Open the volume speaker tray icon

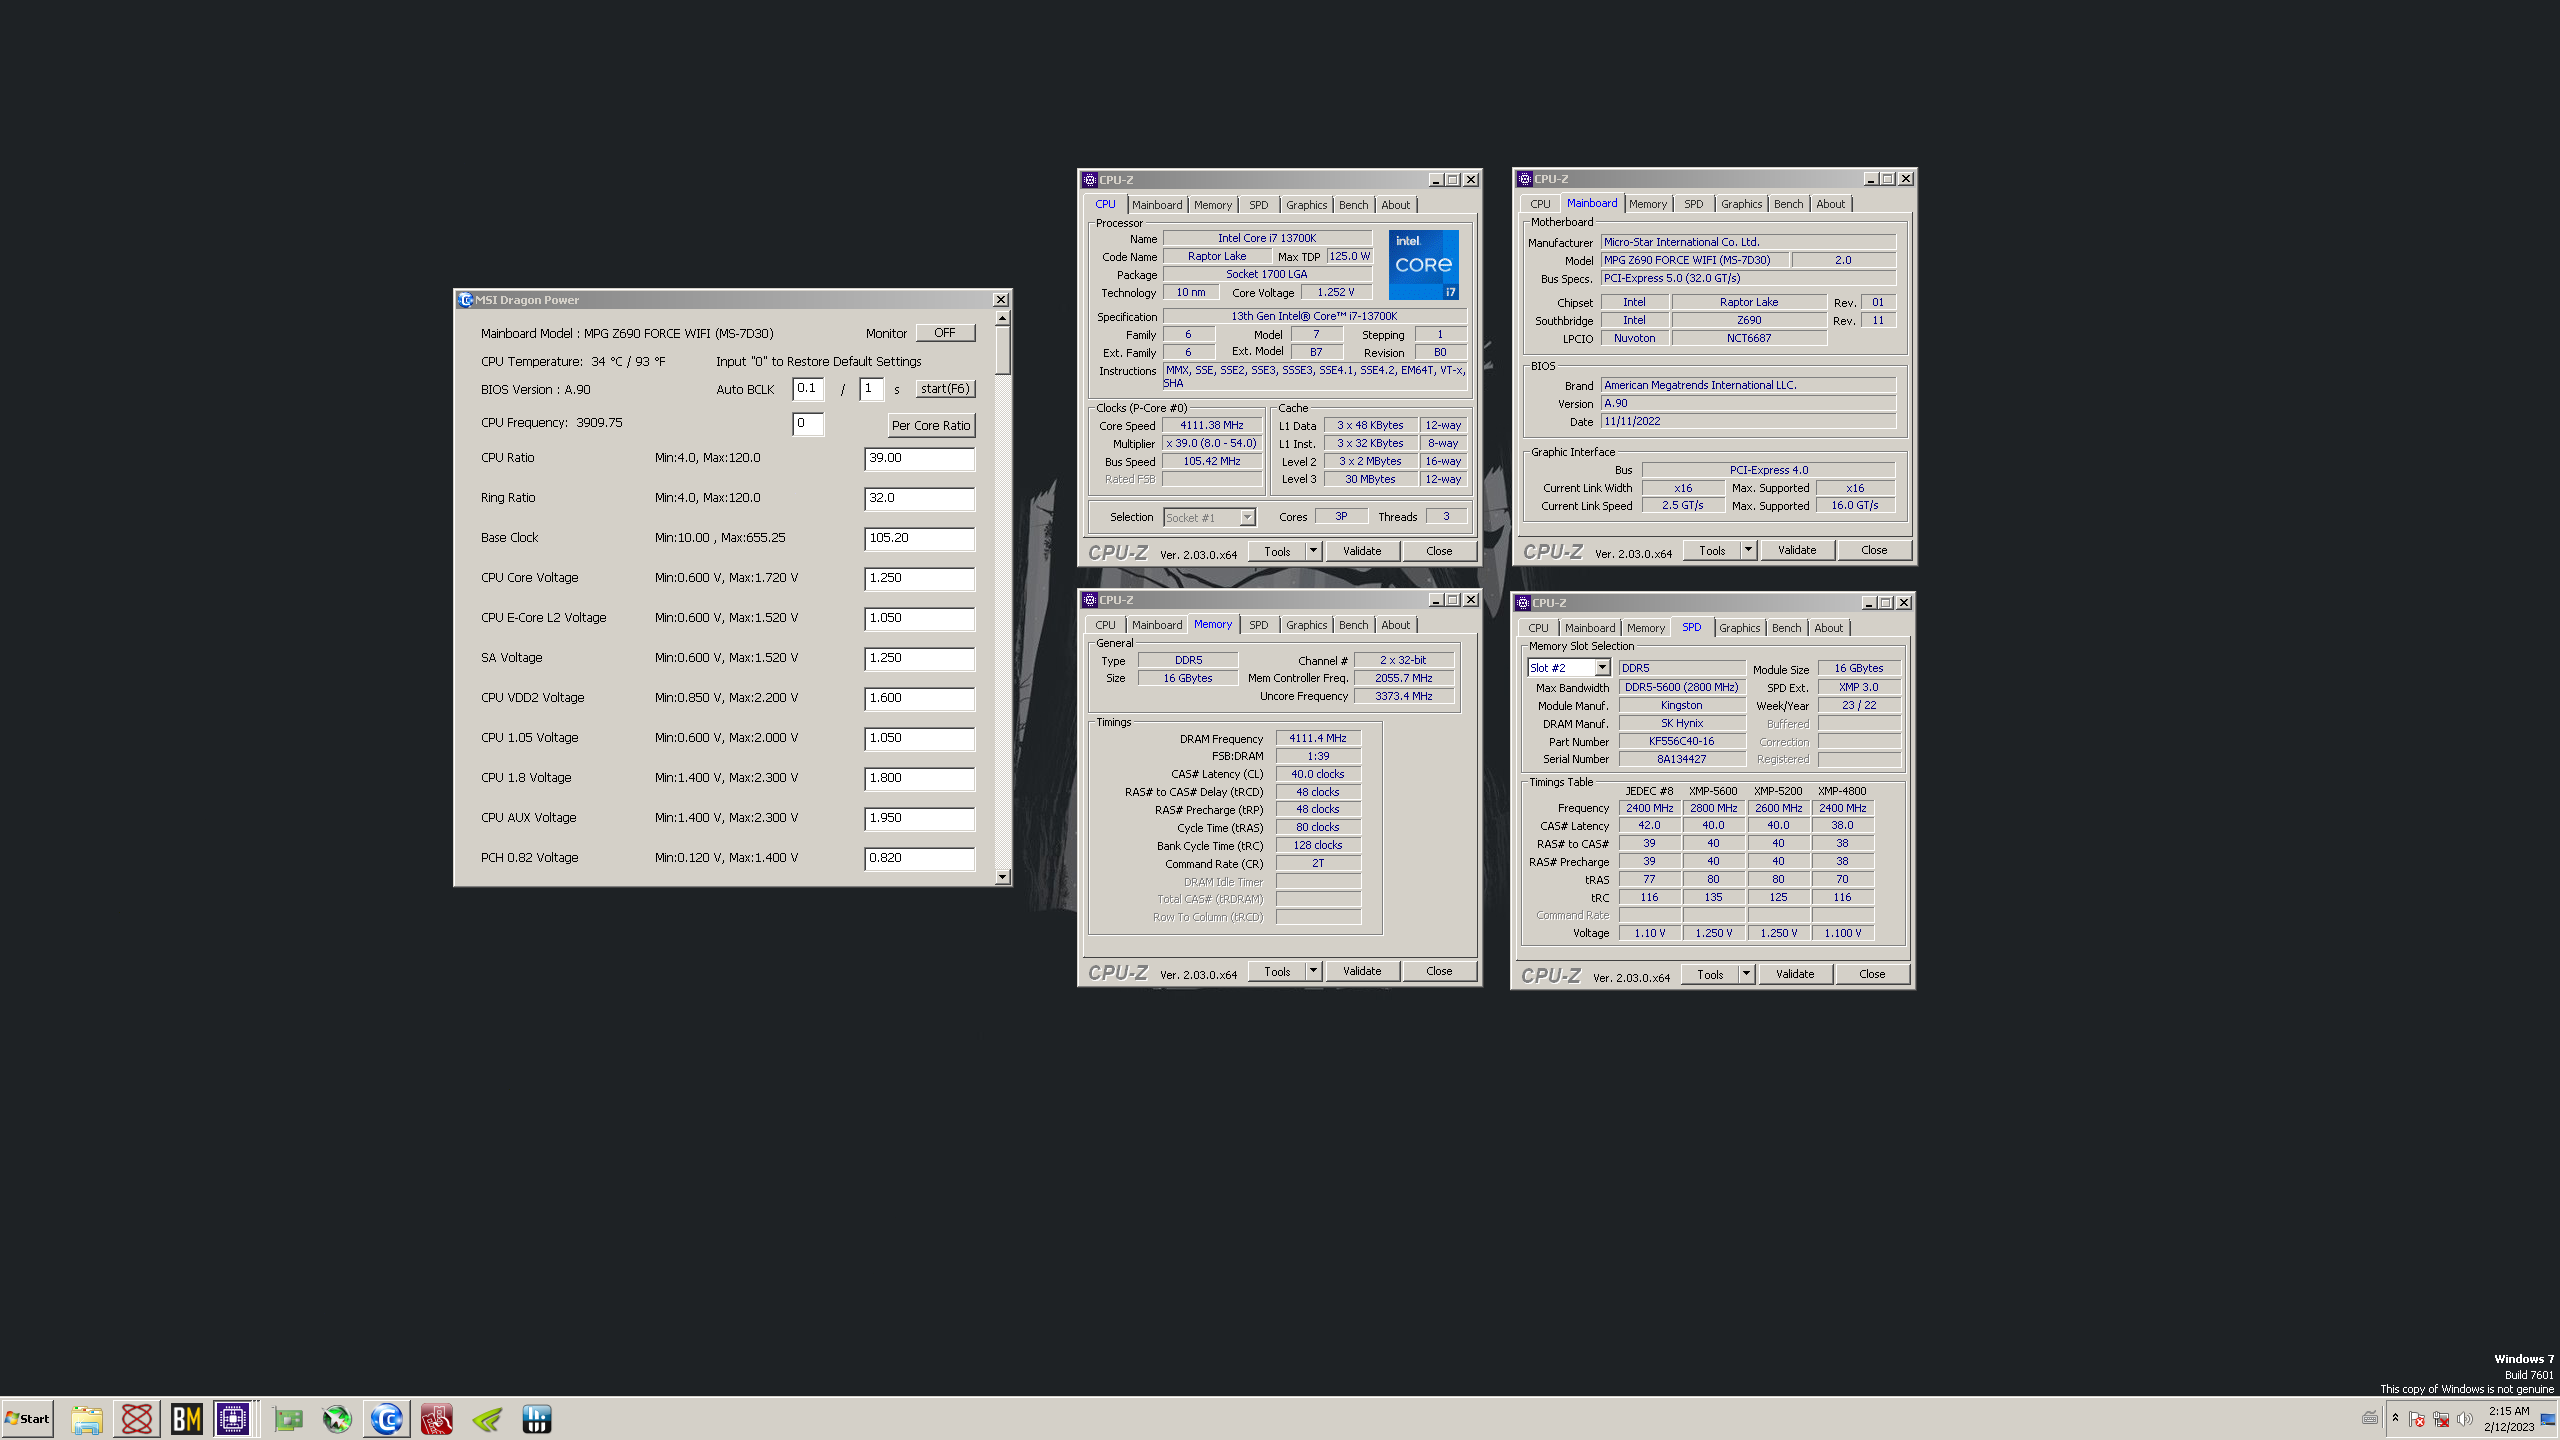[2464, 1419]
